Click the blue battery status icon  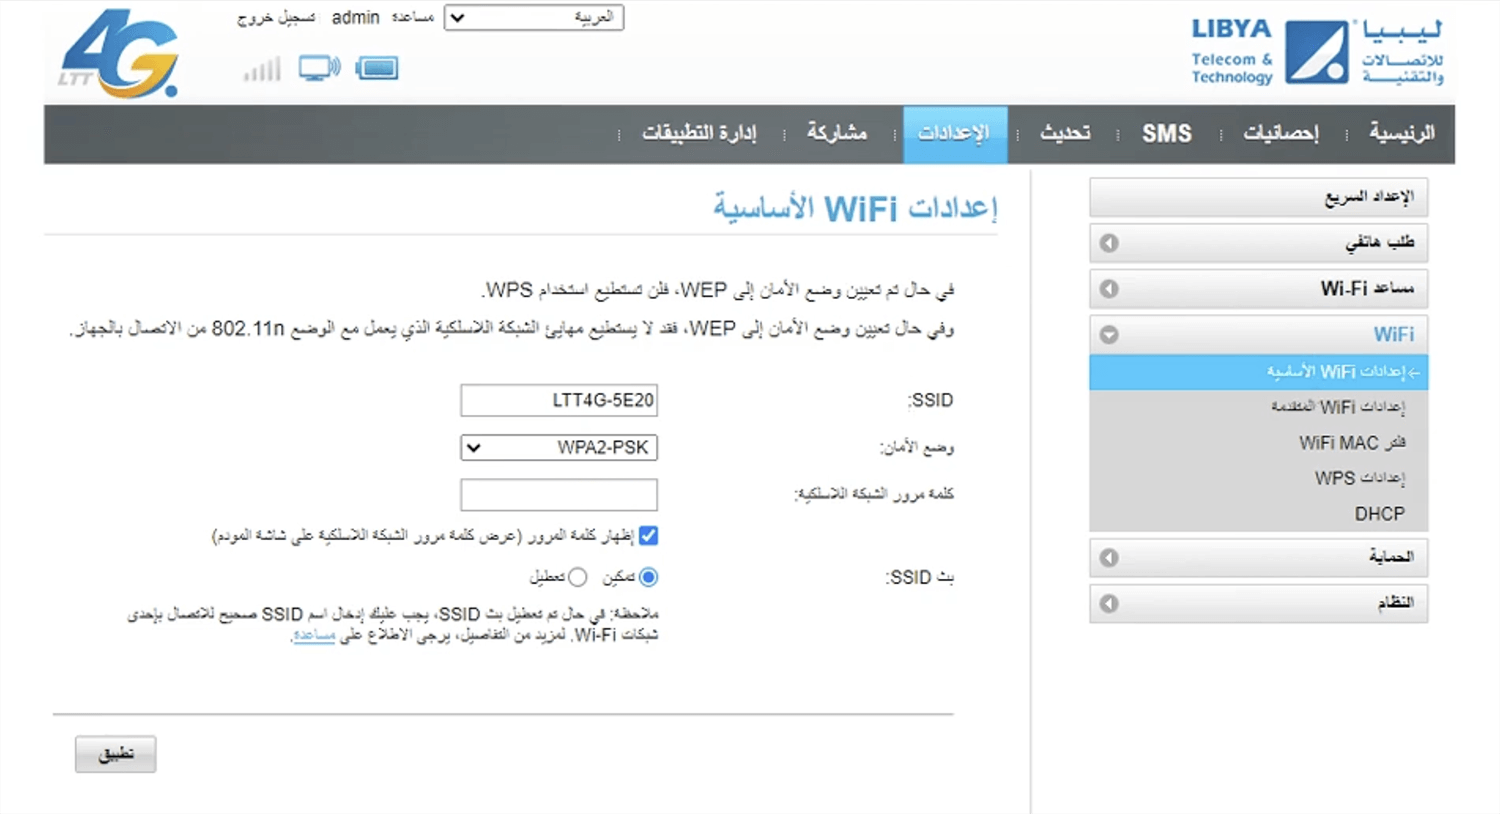377,68
